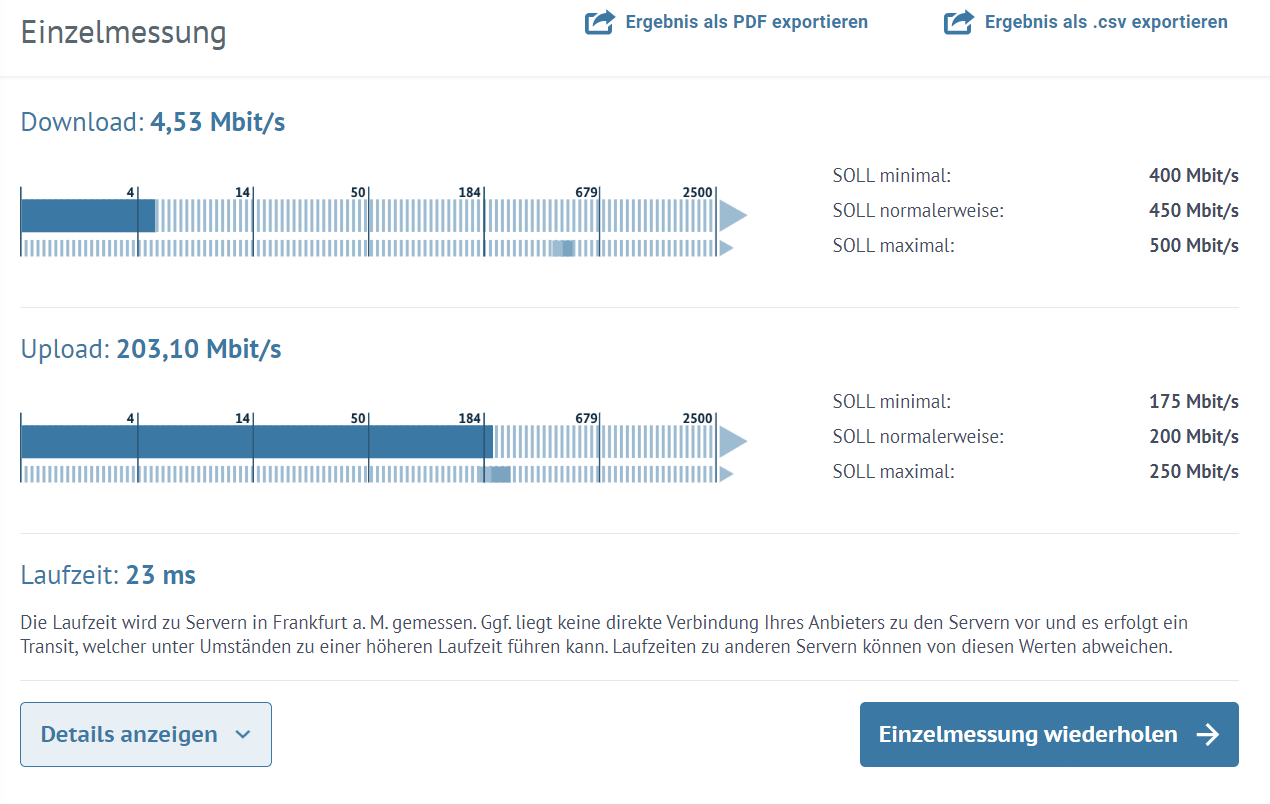Click the PDF export share icon
Screen dimensions: 1270x804
[x=599, y=22]
